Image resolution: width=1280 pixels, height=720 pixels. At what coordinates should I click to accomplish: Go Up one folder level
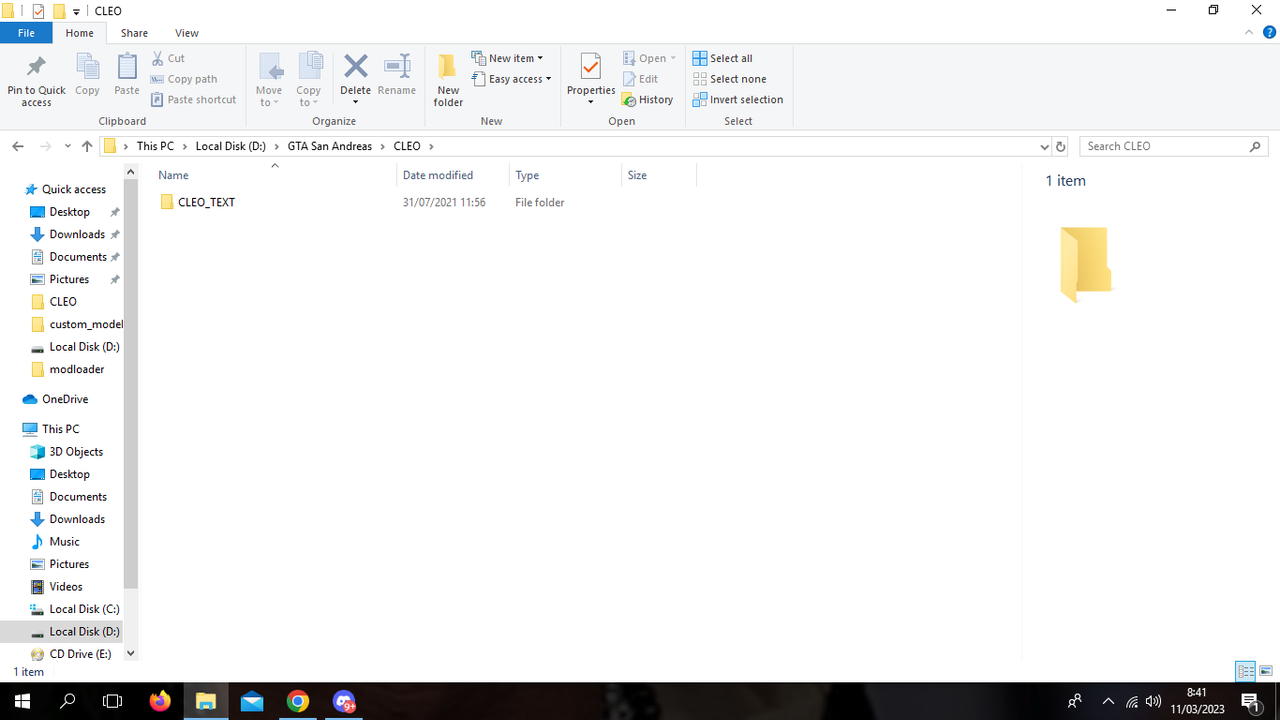pyautogui.click(x=87, y=146)
